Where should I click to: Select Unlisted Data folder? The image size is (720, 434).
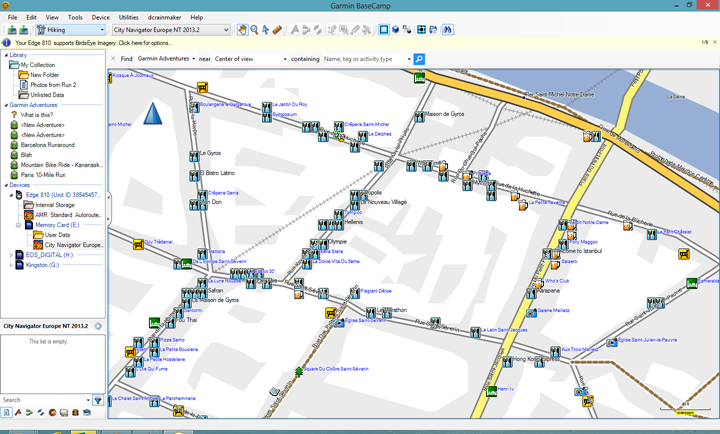tap(47, 95)
